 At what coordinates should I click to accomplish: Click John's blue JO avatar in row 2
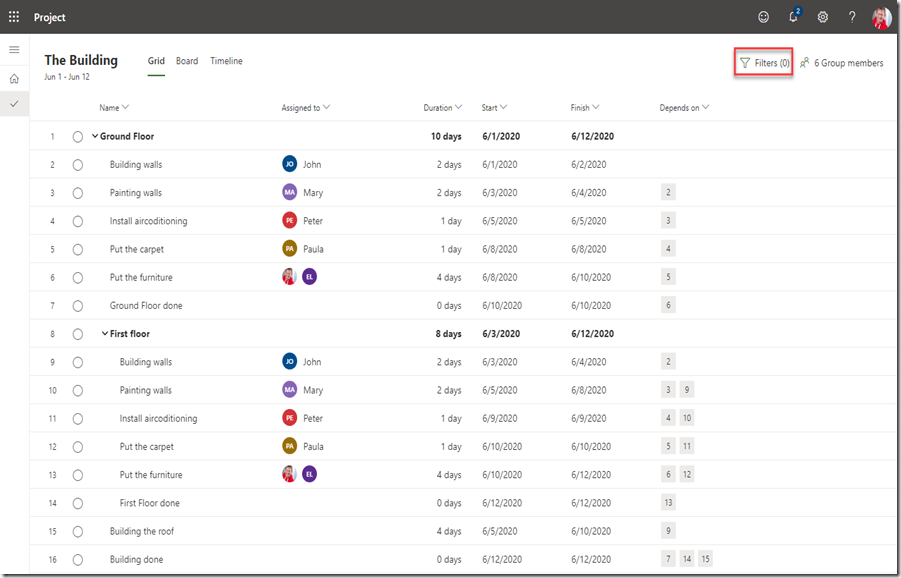click(289, 165)
